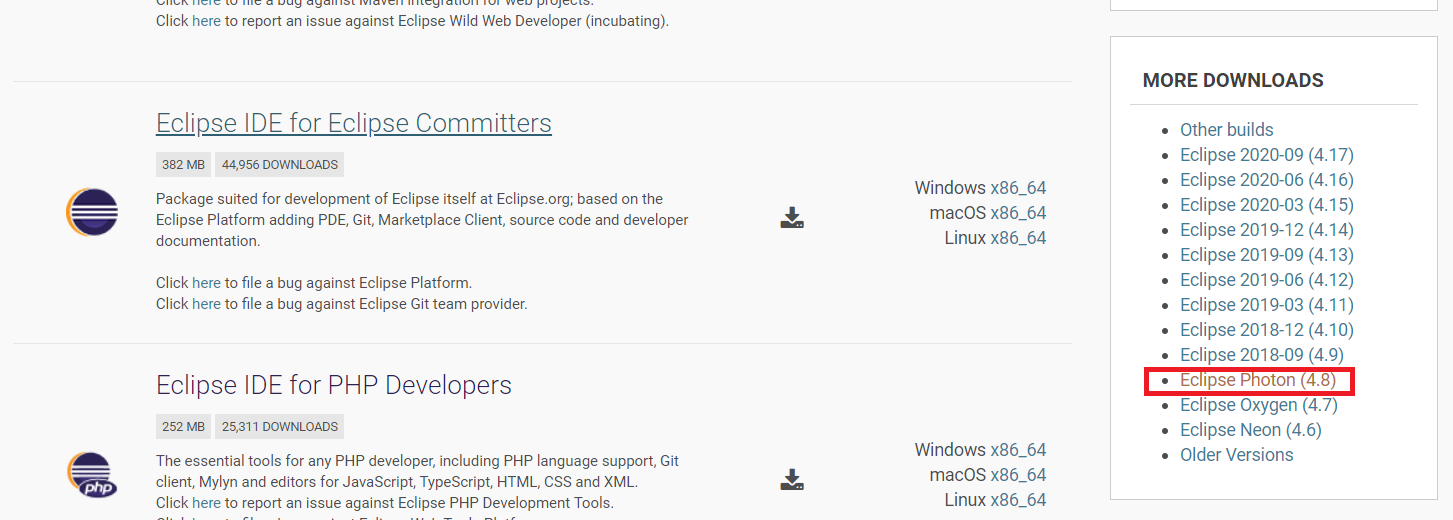Open Other builds link

tap(1227, 130)
